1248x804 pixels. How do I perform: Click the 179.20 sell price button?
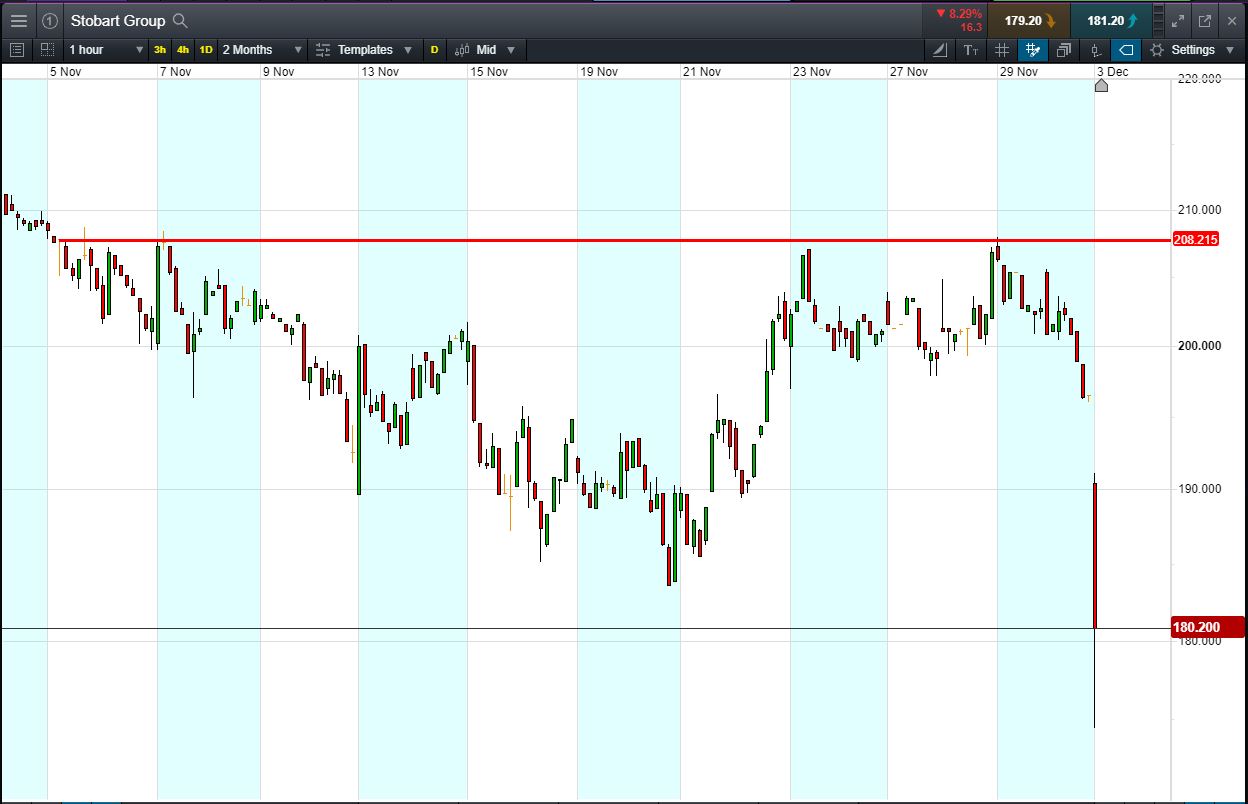[x=1029, y=20]
